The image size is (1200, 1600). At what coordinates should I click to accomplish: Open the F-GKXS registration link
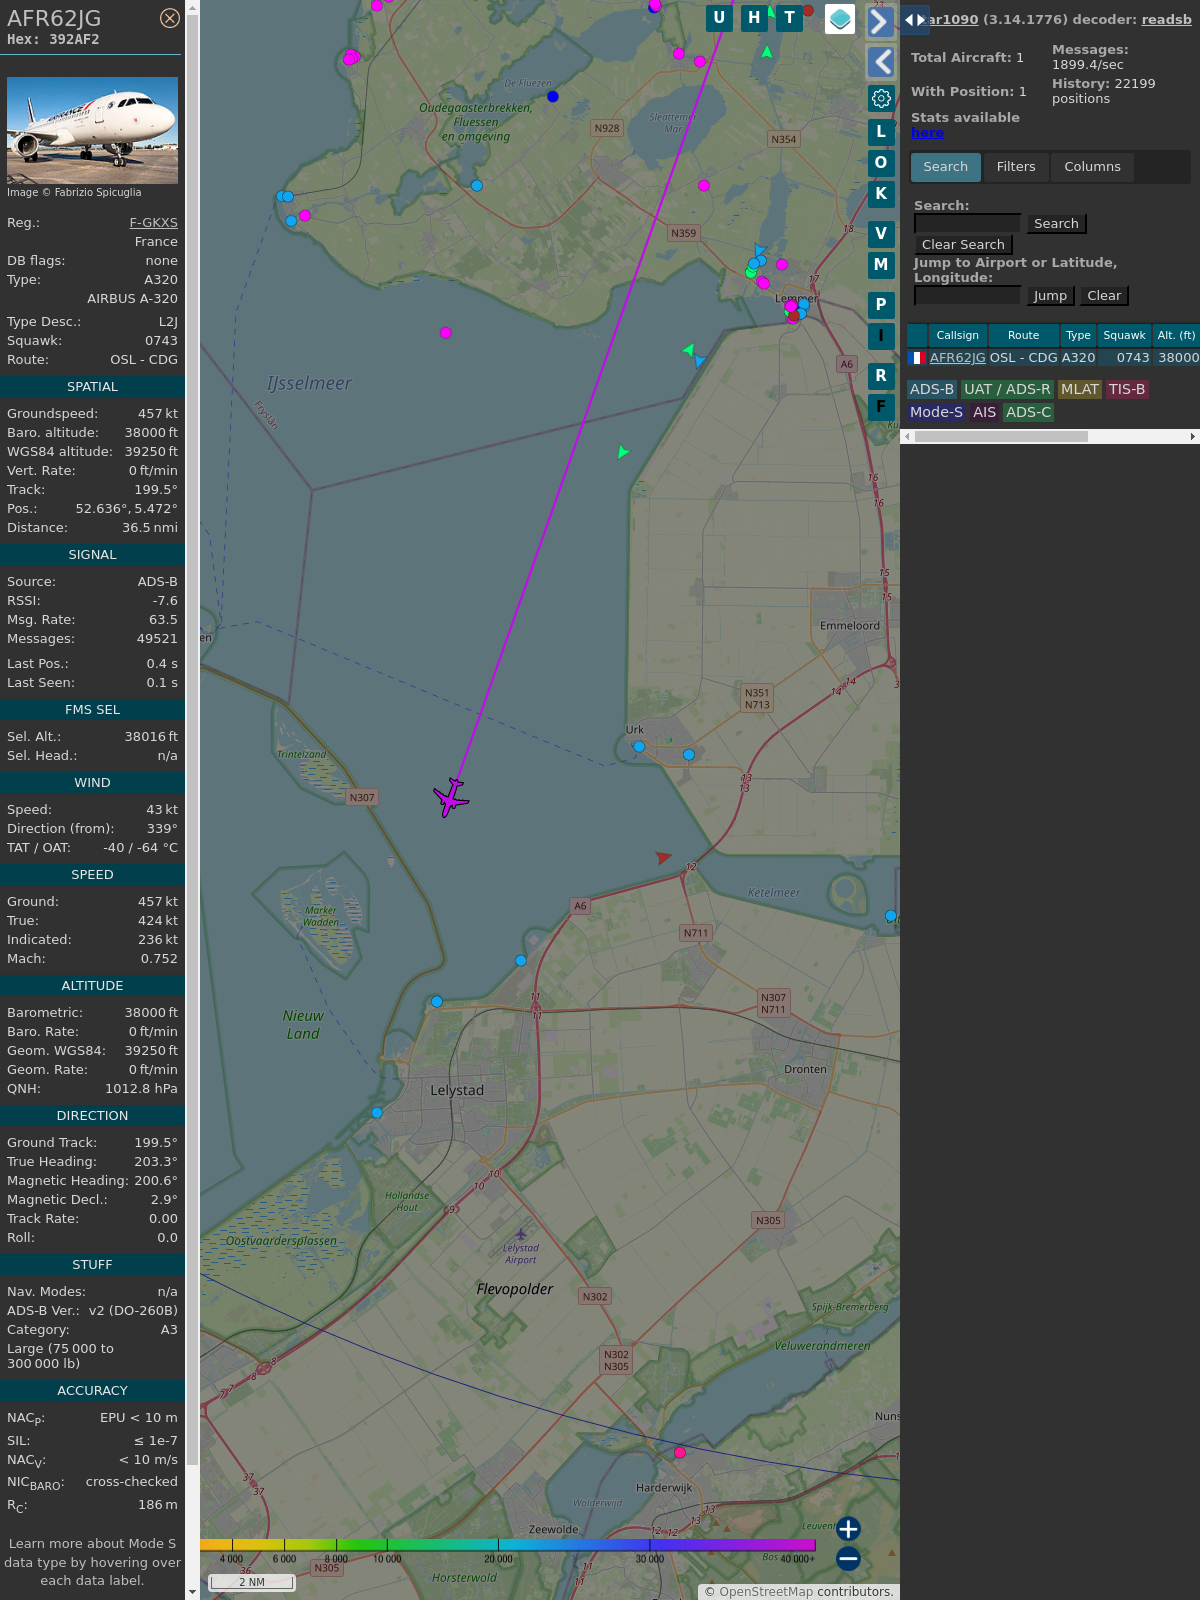(153, 223)
